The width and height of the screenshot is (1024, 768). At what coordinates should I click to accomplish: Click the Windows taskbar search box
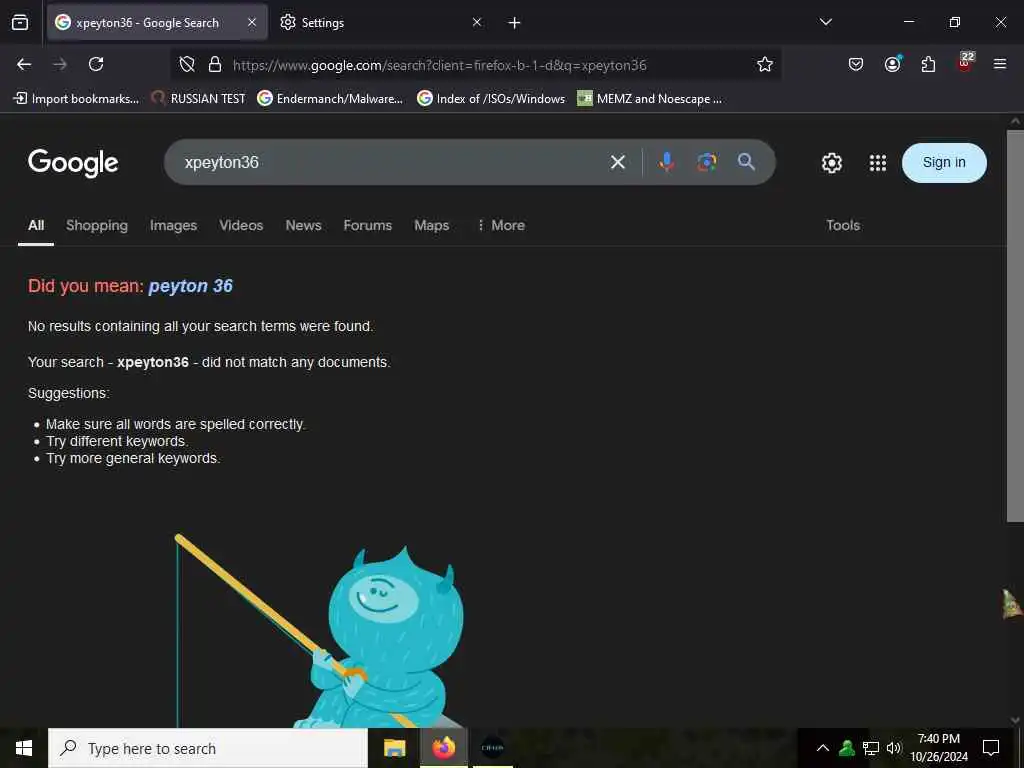pyautogui.click(x=208, y=748)
